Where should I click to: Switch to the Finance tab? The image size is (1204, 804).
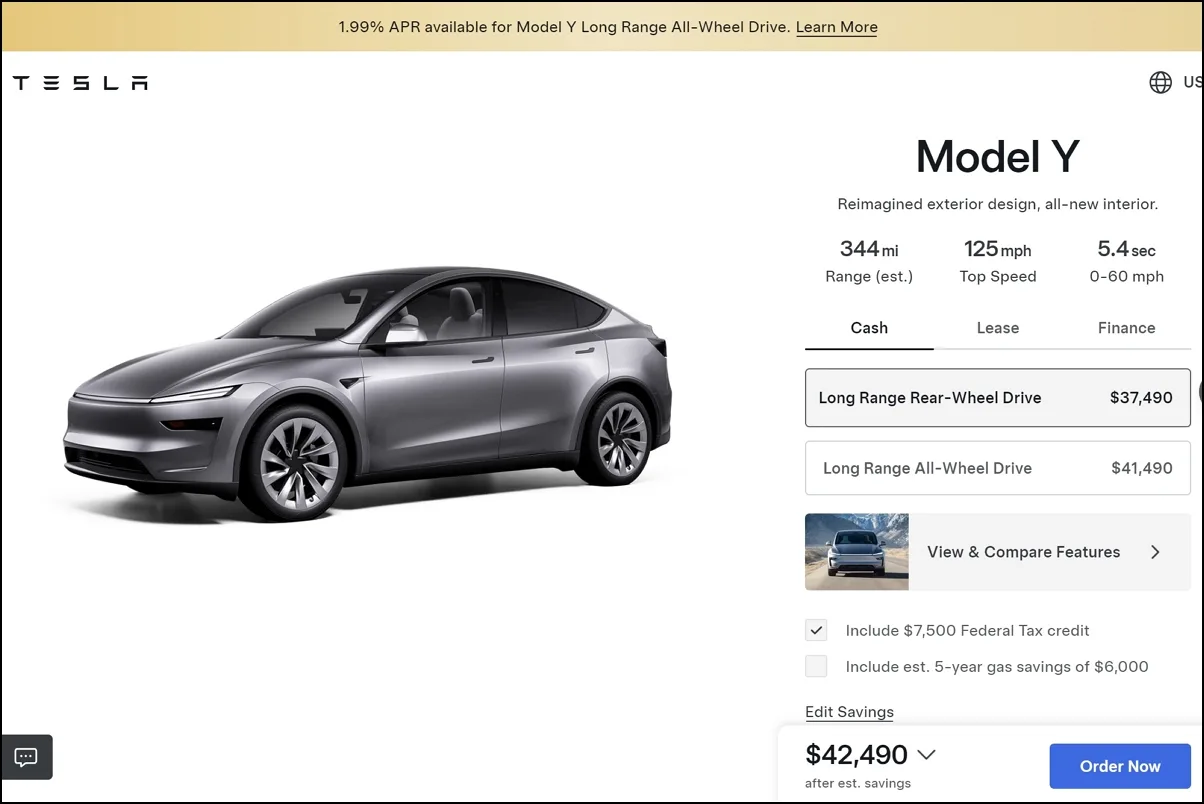click(x=1126, y=328)
